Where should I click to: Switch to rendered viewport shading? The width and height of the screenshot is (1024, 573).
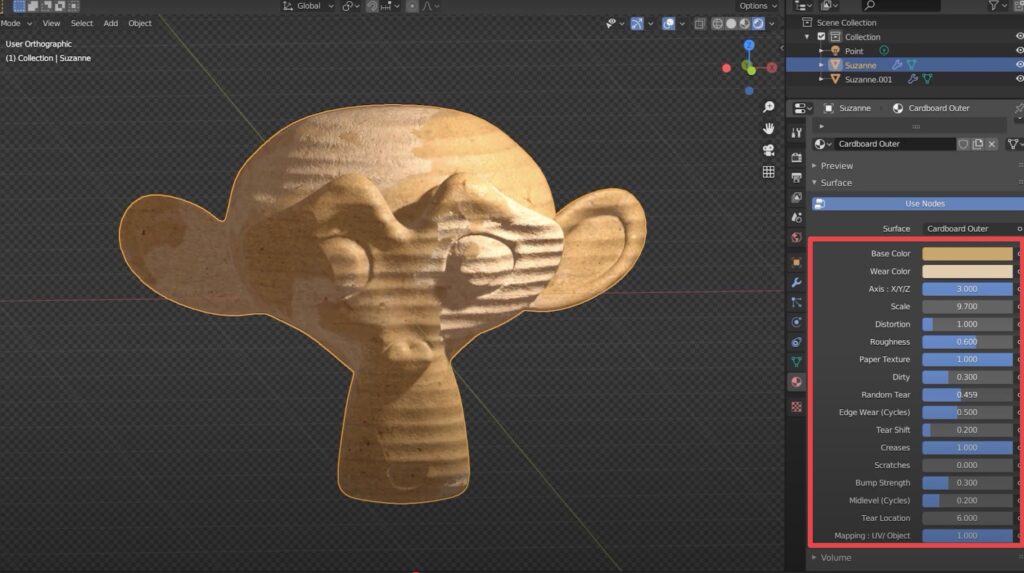[758, 24]
